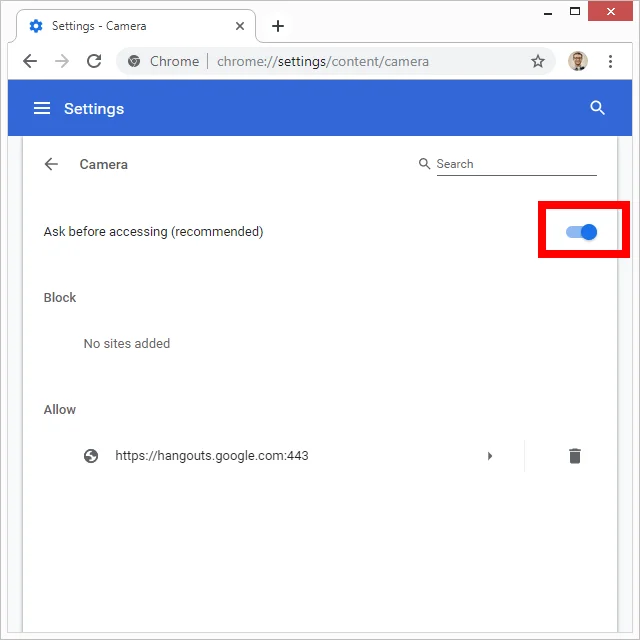
Task: Click the Block section heading
Action: [x=60, y=297]
